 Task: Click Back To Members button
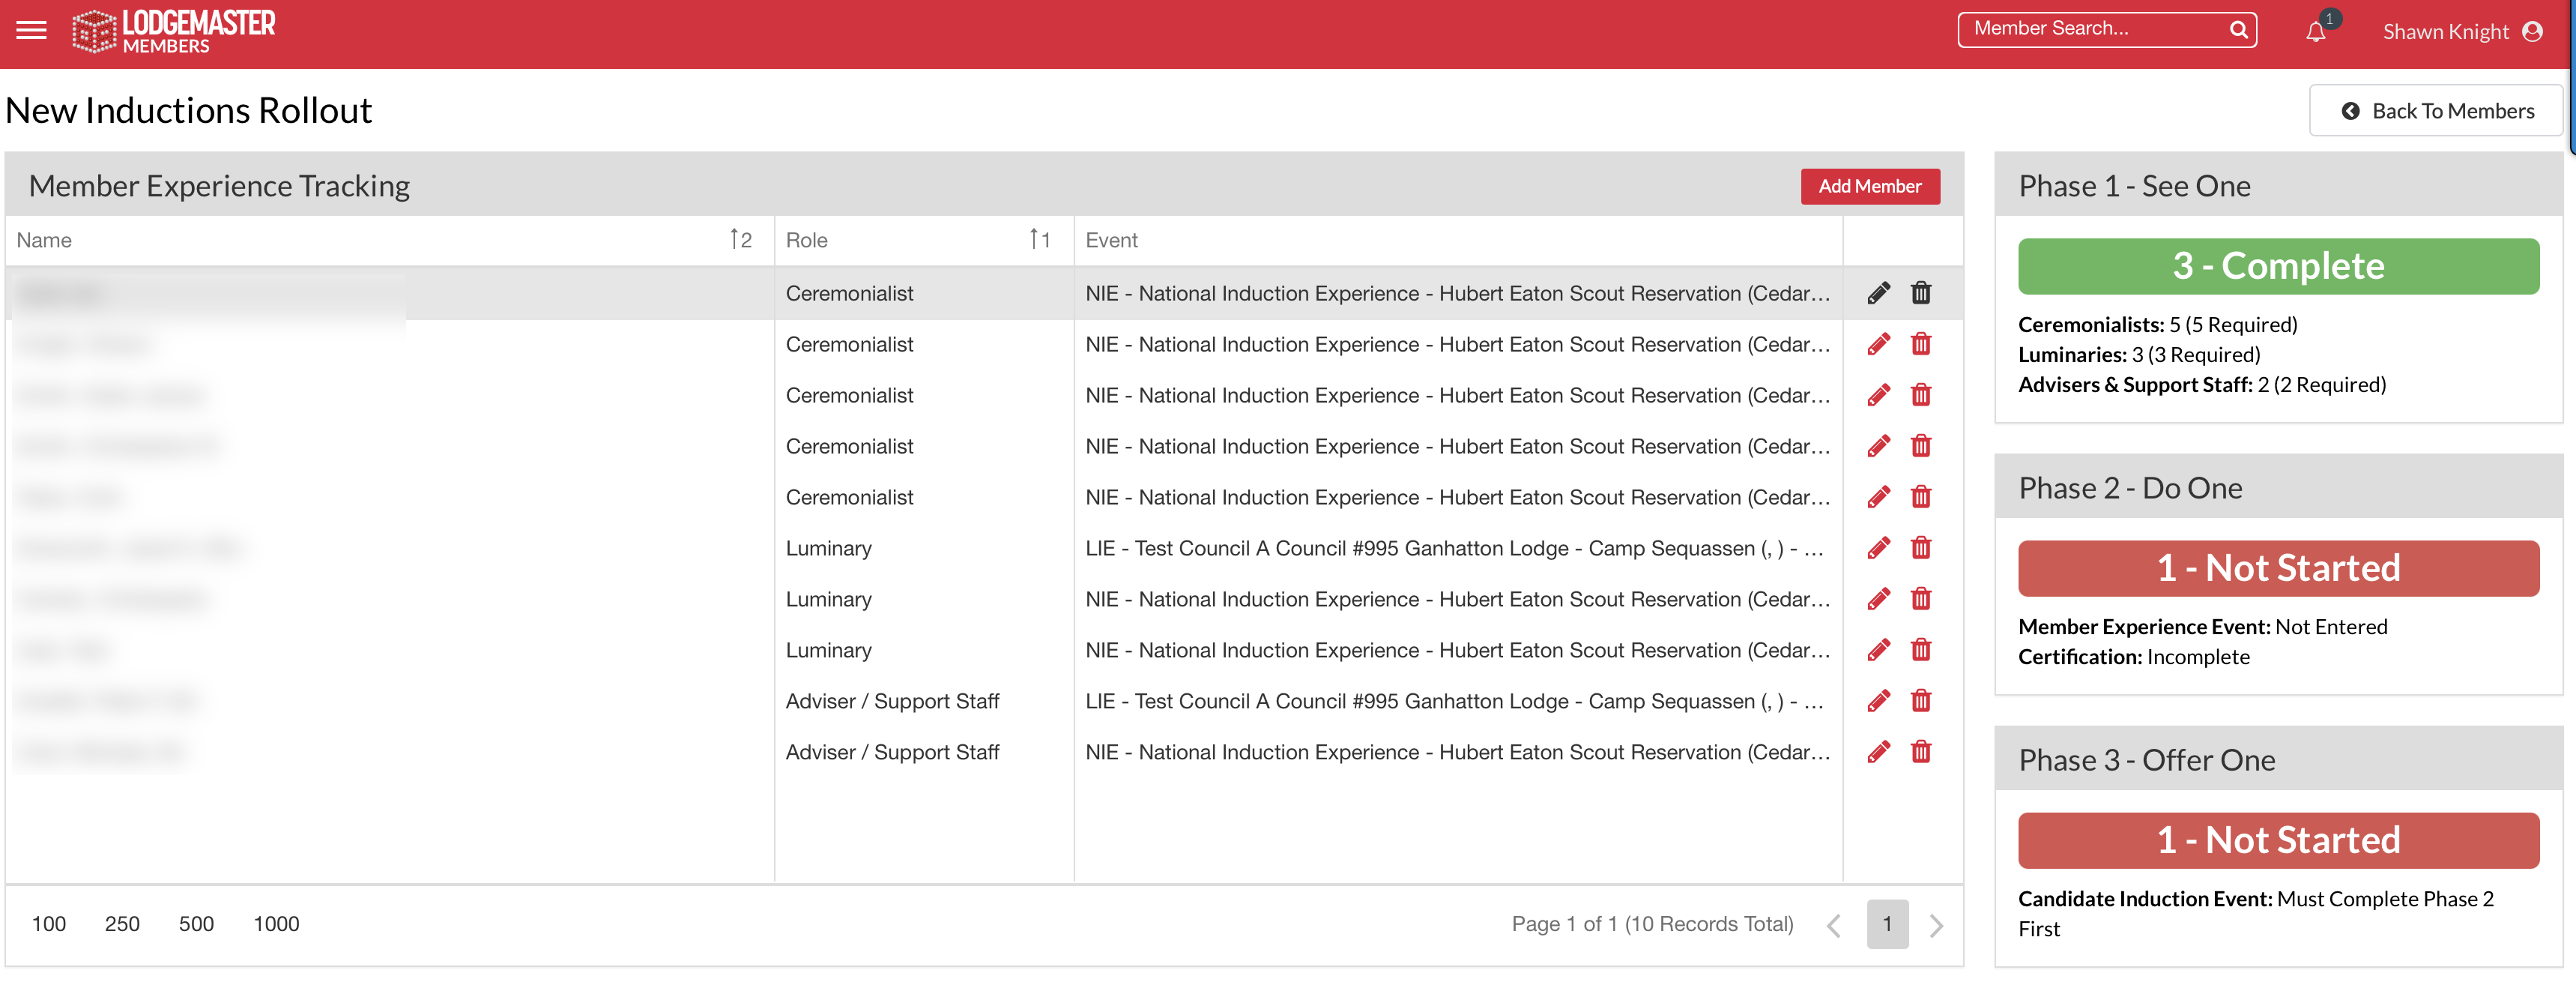[2436, 111]
